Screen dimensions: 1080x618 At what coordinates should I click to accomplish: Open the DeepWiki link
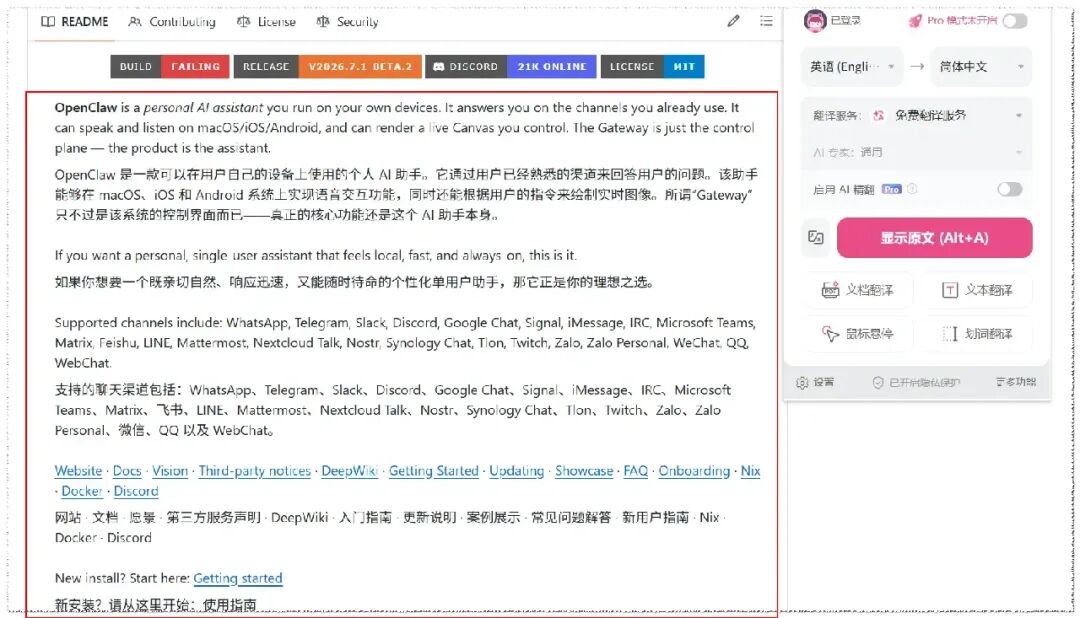coord(349,471)
